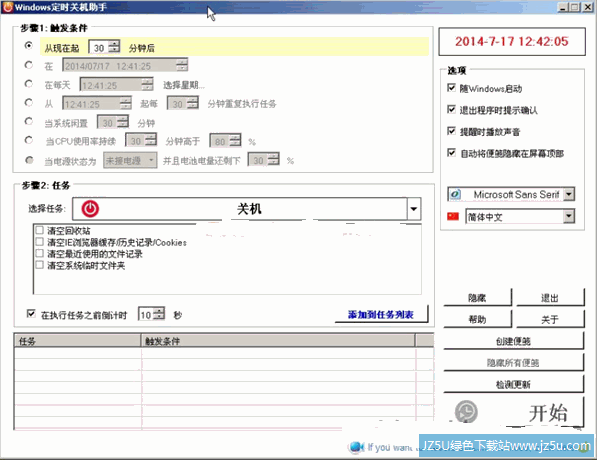Click the clock display 2014-7-17 12:42:05
The height and width of the screenshot is (460, 597).
pyautogui.click(x=512, y=41)
